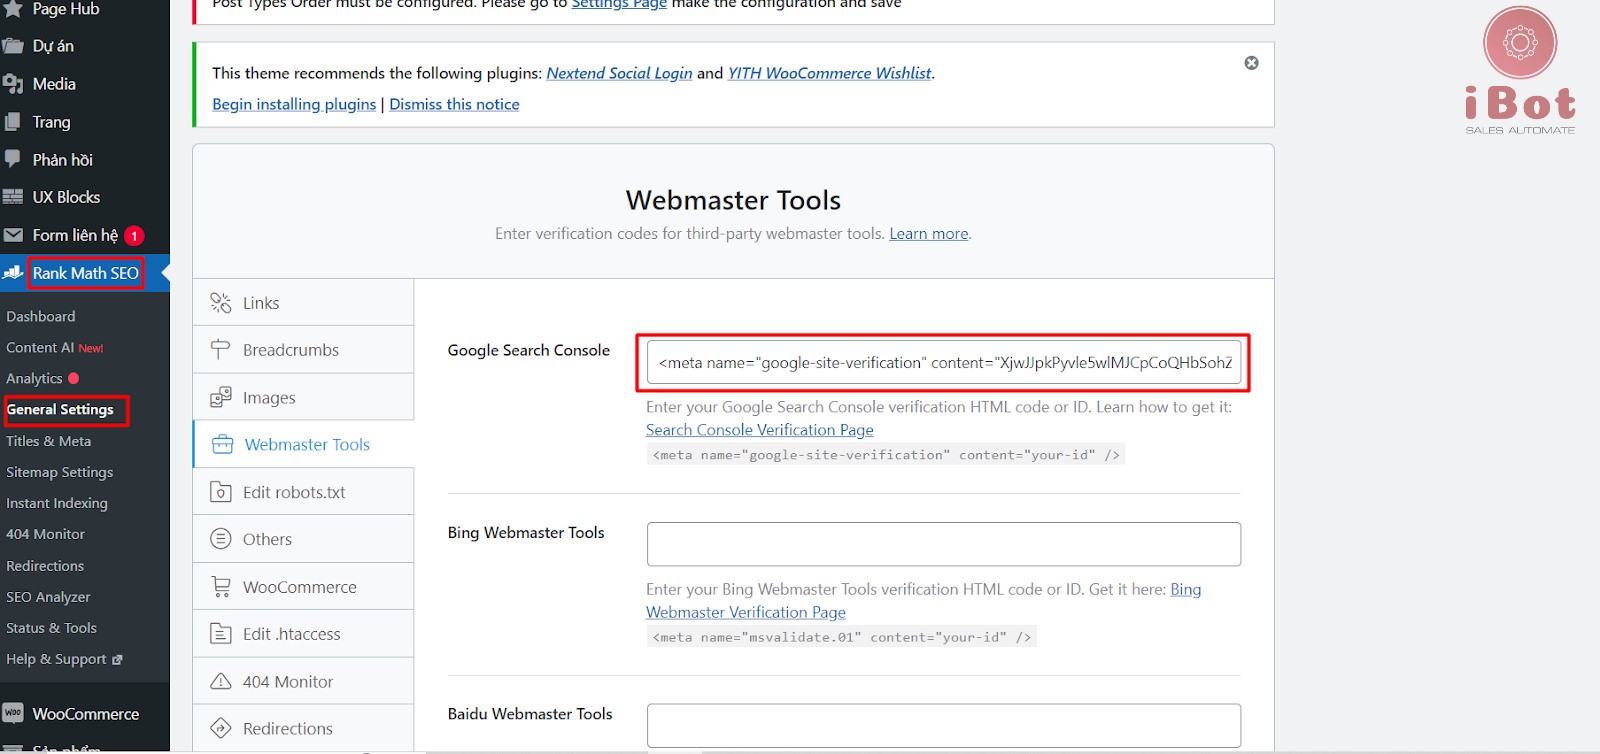The width and height of the screenshot is (1600, 754).
Task: Click the Settings Page link at top
Action: [619, 4]
